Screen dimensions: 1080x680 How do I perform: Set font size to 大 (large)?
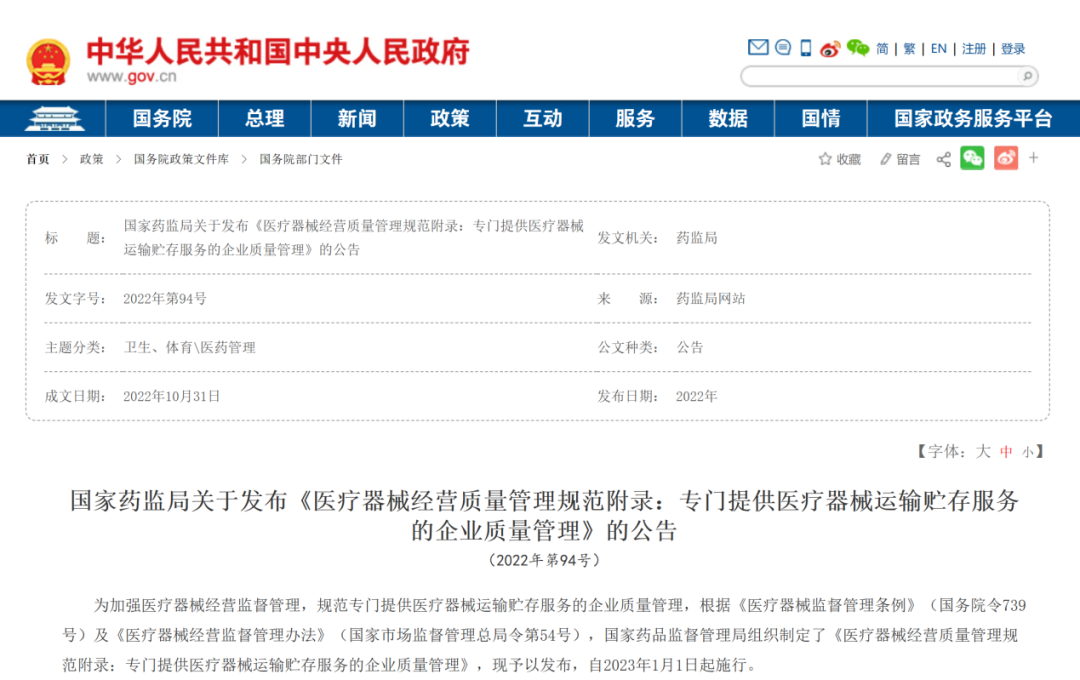click(x=983, y=451)
